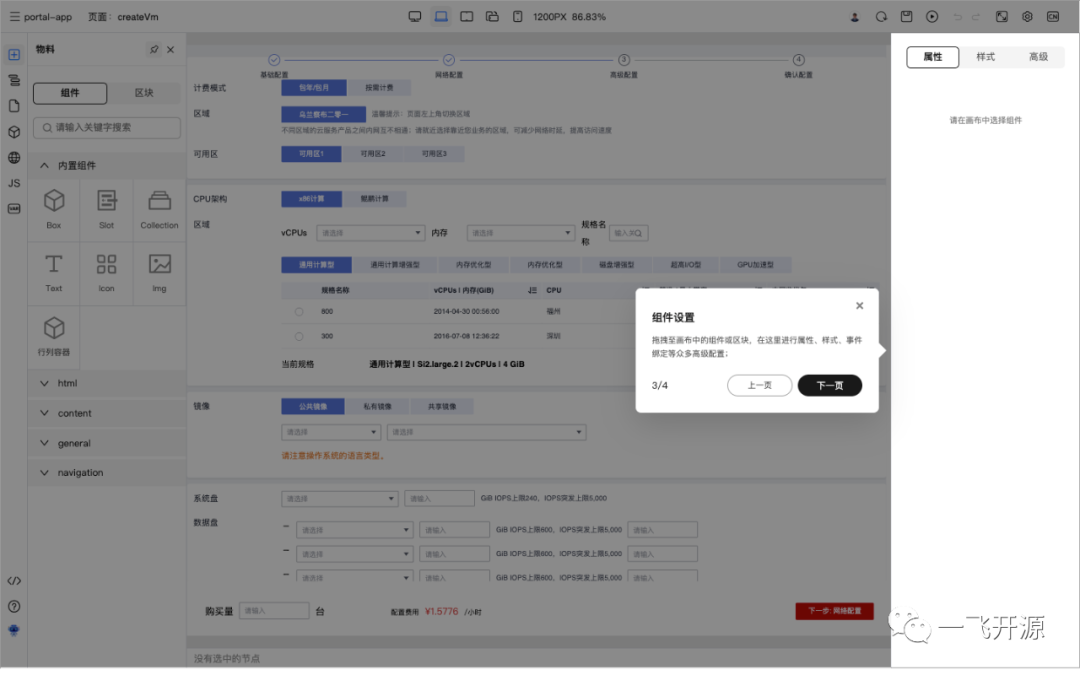The height and width of the screenshot is (675, 1080).
Task: Click the user avatar icon in toolbar
Action: click(x=855, y=17)
